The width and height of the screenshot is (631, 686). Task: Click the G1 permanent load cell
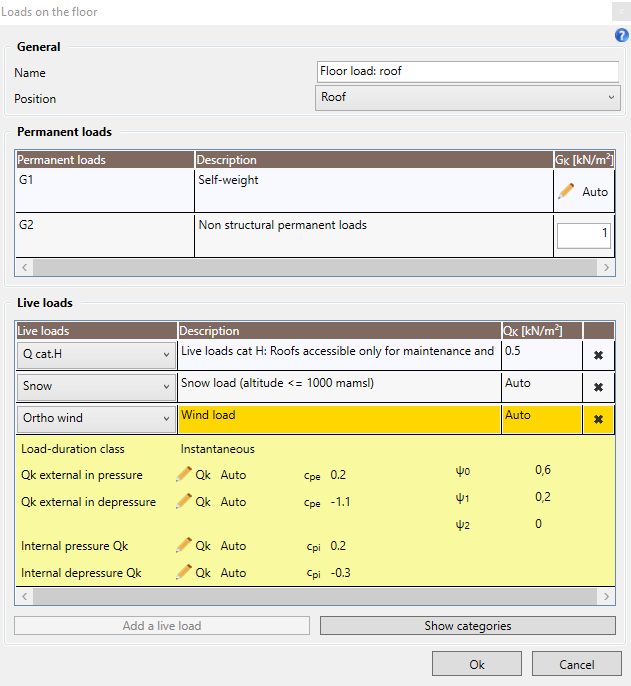105,191
